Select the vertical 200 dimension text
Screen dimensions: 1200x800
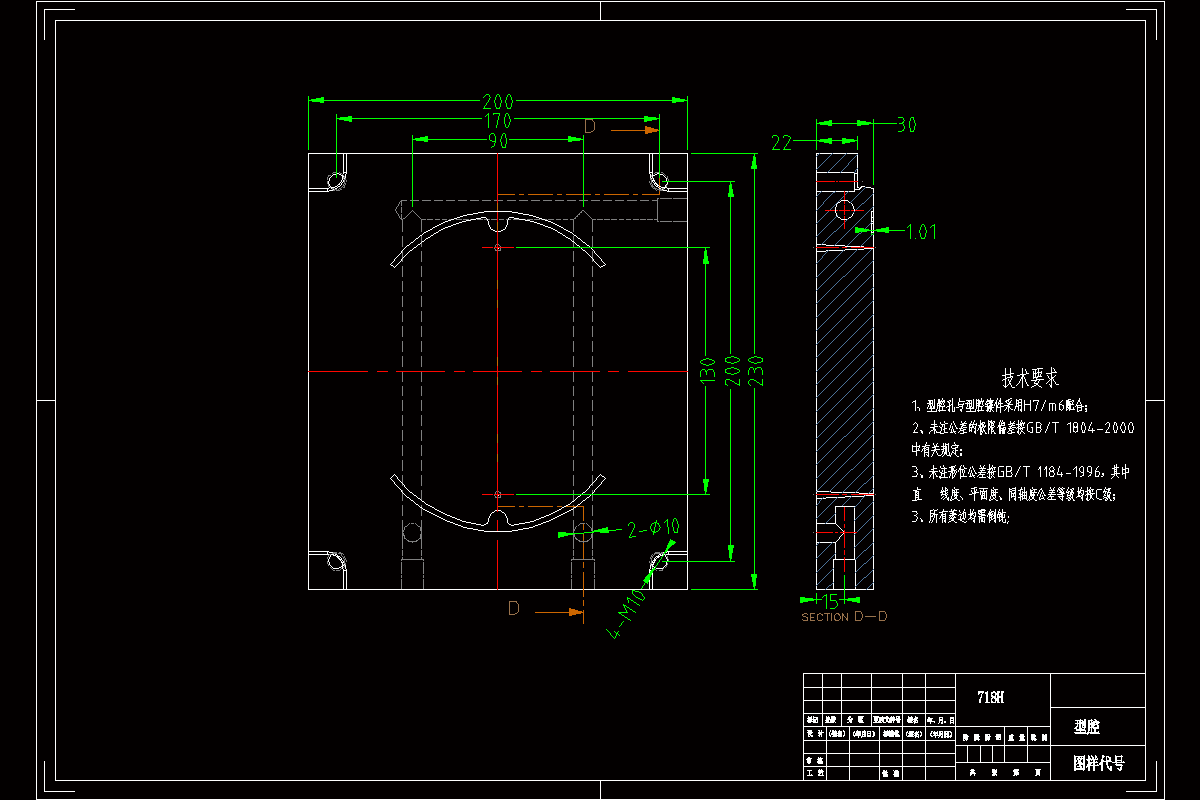(732, 371)
